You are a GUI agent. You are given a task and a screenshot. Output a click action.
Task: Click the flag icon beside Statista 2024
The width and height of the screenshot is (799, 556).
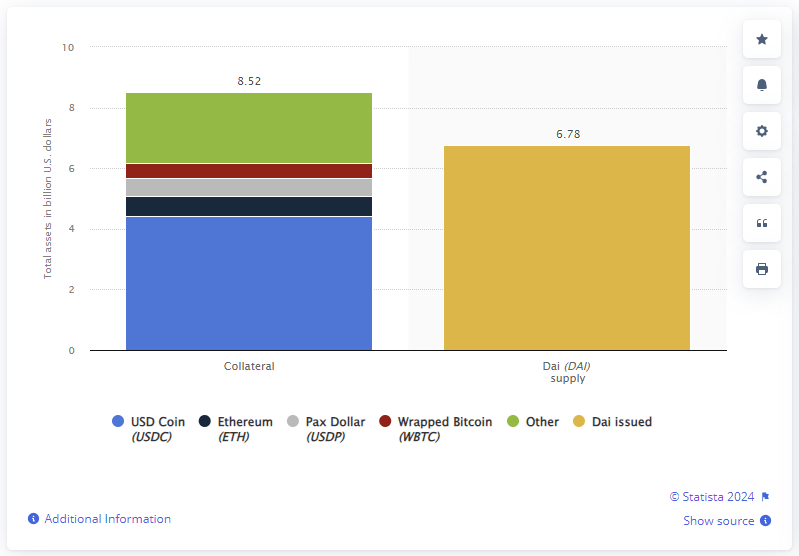pyautogui.click(x=765, y=496)
